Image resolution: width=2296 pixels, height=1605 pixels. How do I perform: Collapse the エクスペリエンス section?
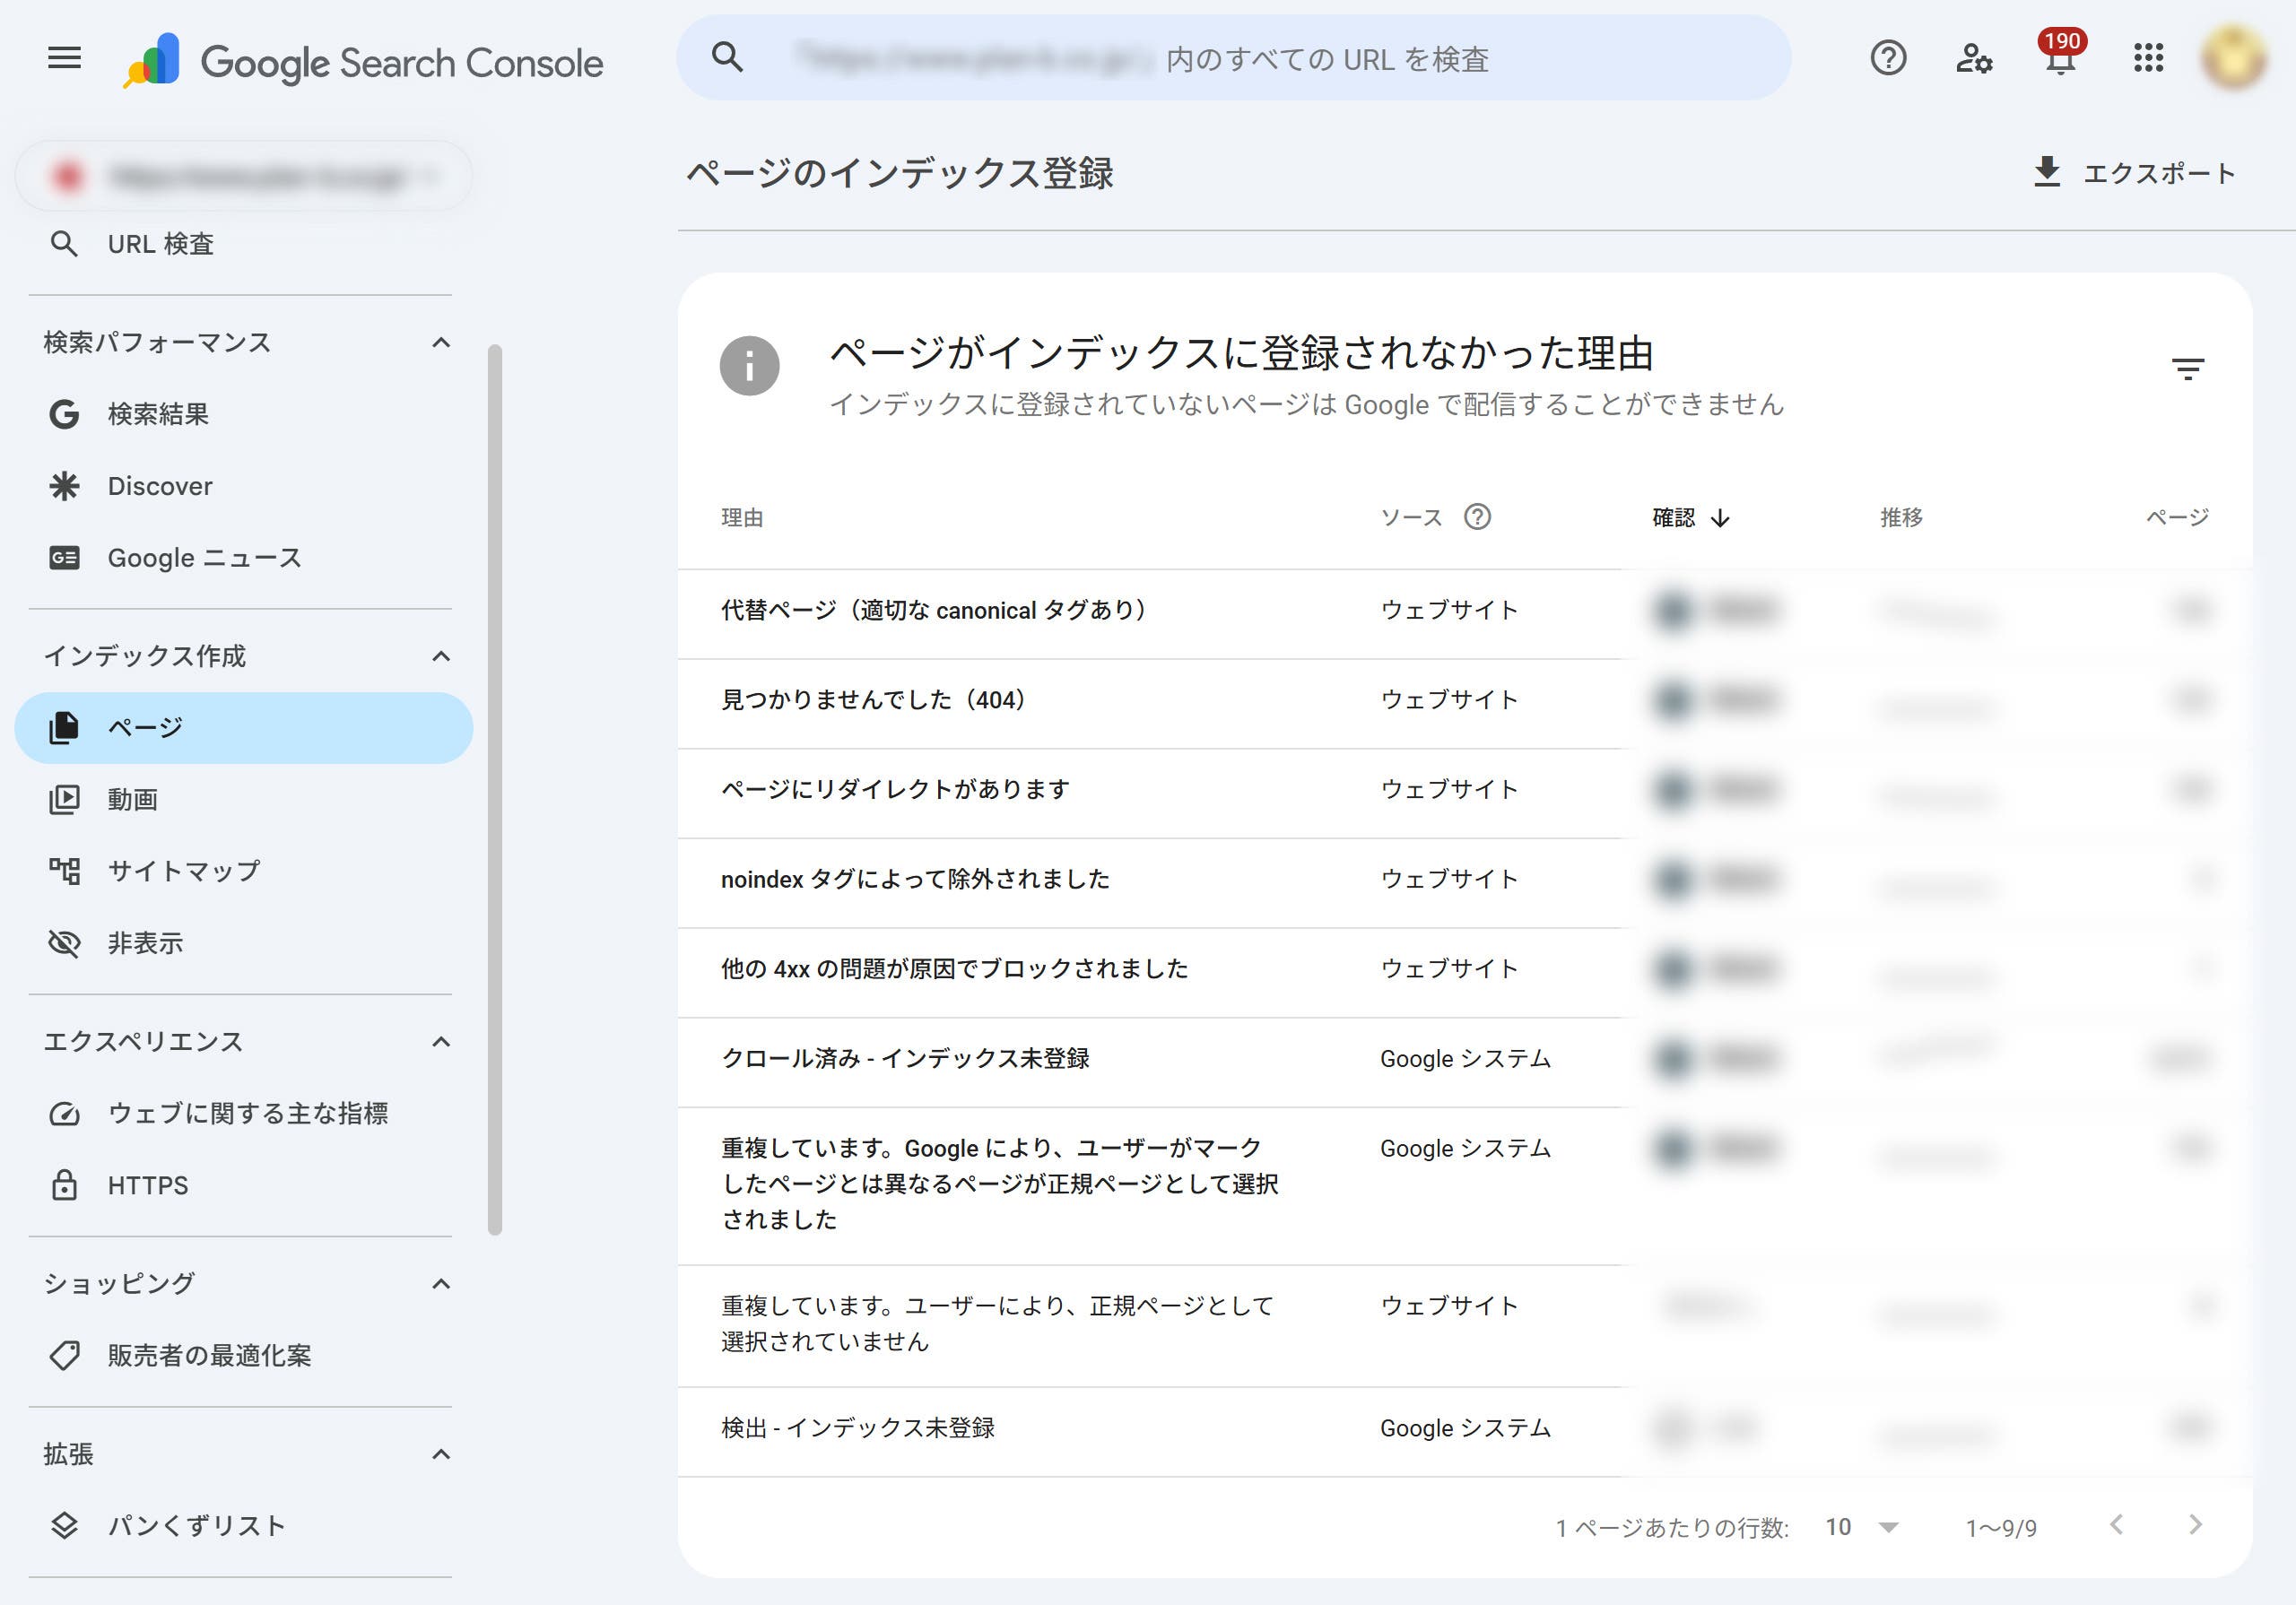click(441, 1042)
